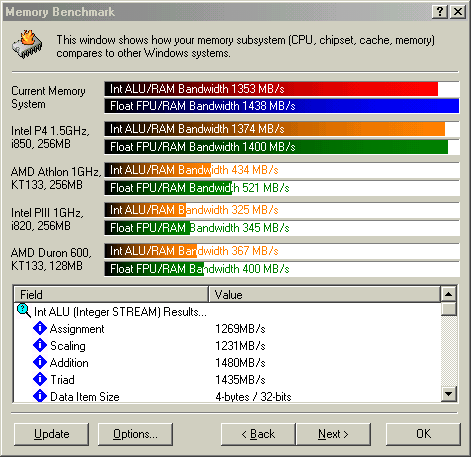Click the AMD Athlon 1GHz, KT133 label
This screenshot has width=471, height=457.
tap(56, 178)
